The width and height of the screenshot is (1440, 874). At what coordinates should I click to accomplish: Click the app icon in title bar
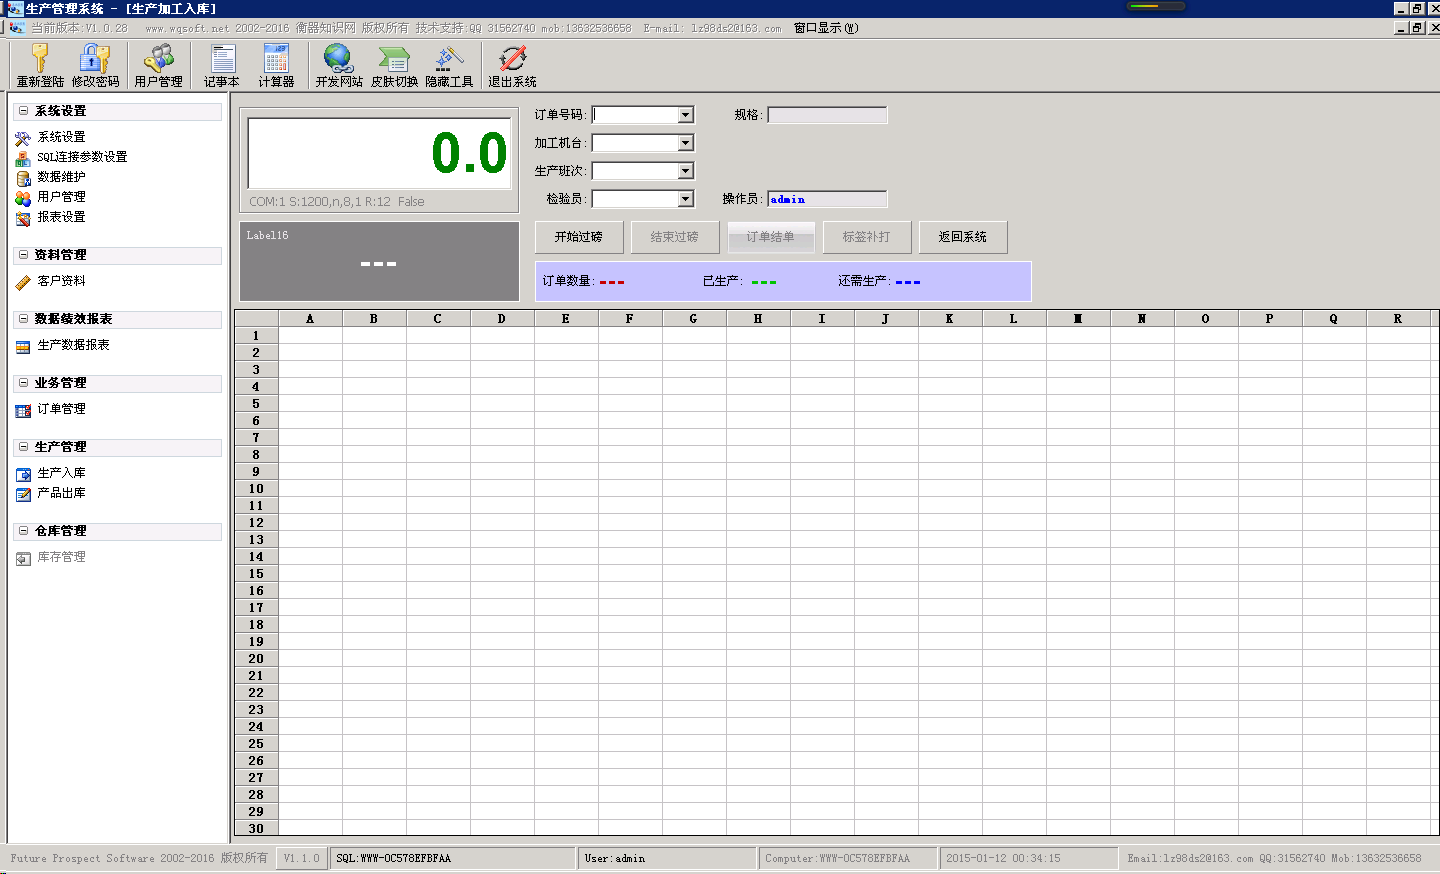[x=15, y=8]
